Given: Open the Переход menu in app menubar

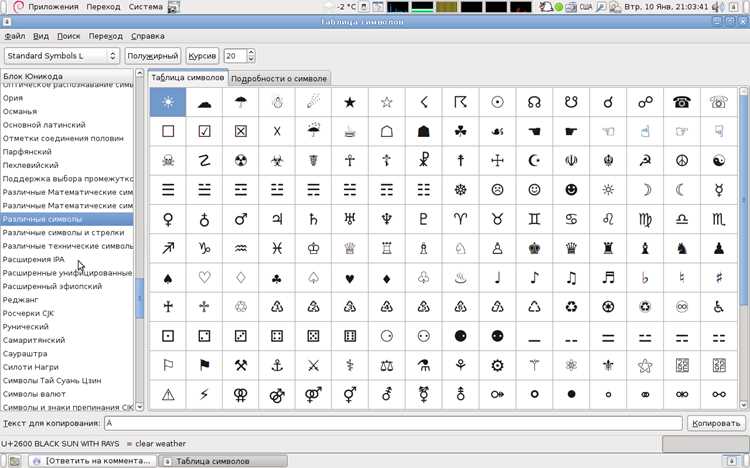Looking at the screenshot, I should click(x=105, y=36).
